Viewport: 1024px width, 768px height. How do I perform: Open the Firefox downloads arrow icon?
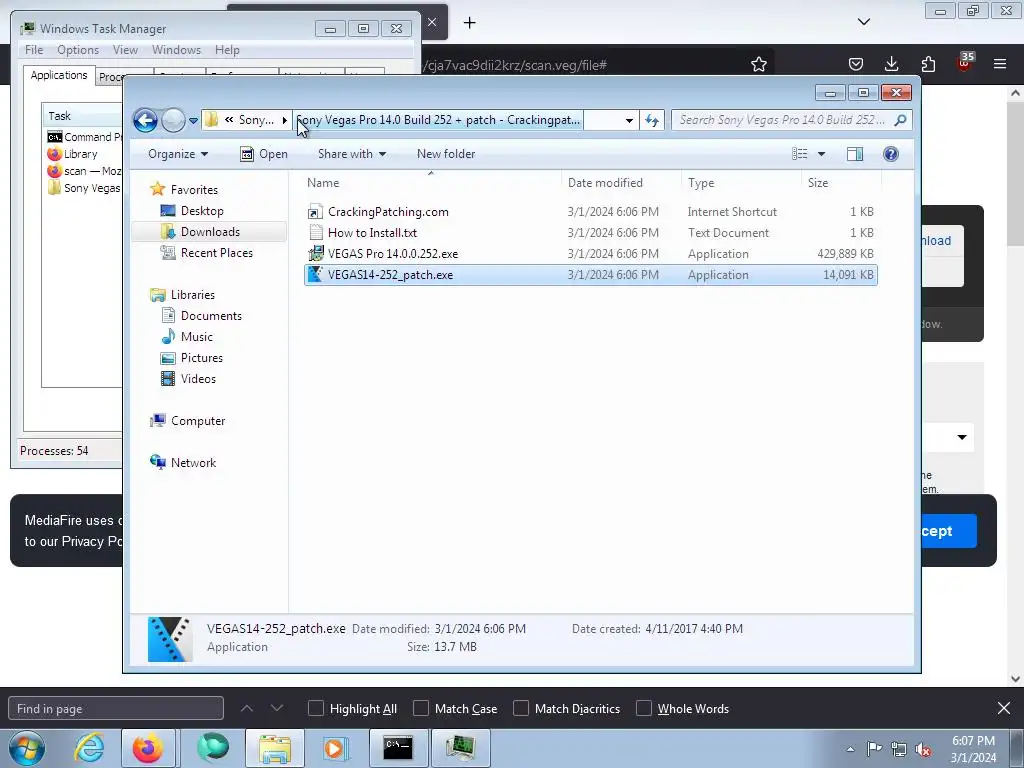point(891,64)
